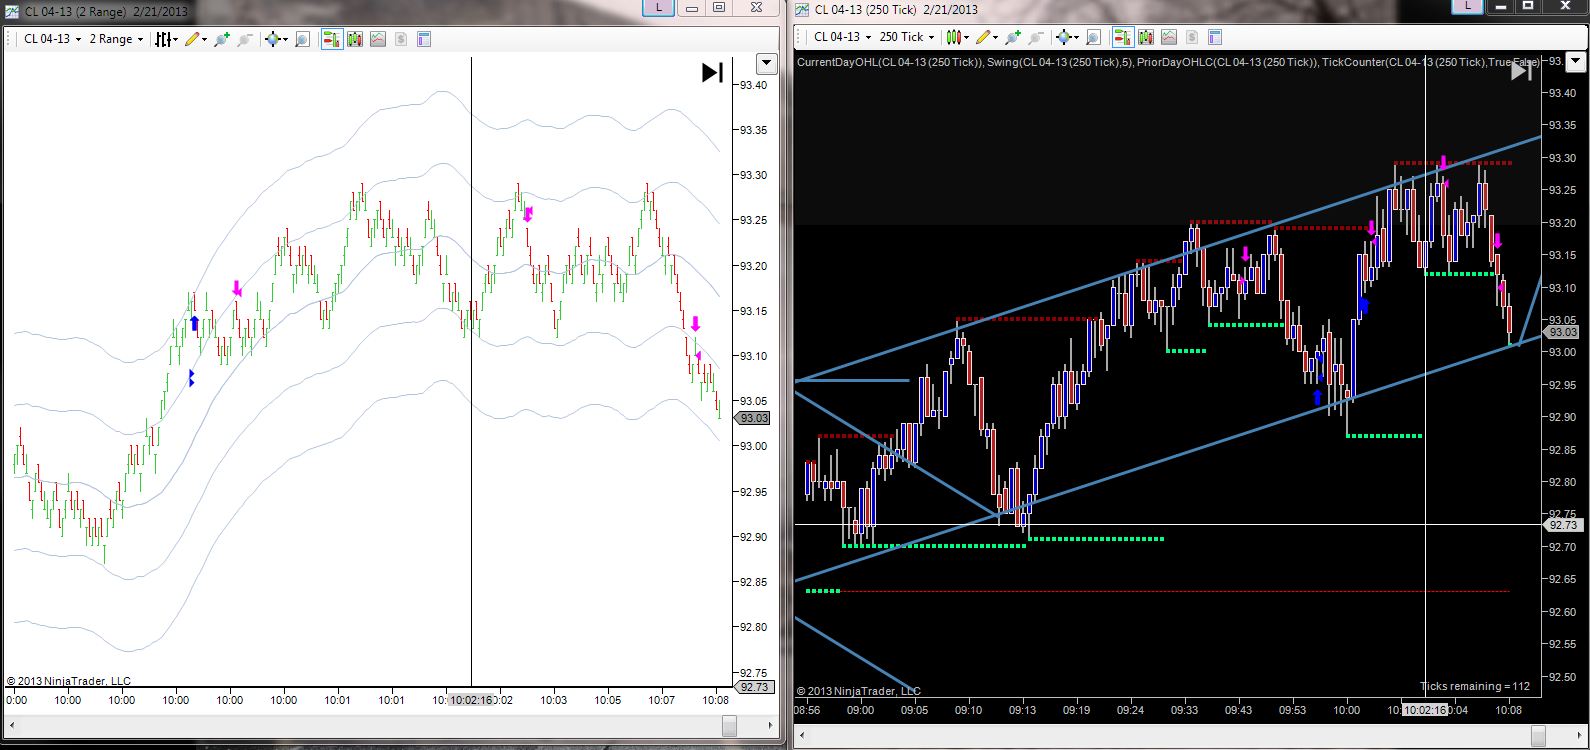The height and width of the screenshot is (750, 1590).
Task: Close the 2 Range chart window
Action: 756,8
